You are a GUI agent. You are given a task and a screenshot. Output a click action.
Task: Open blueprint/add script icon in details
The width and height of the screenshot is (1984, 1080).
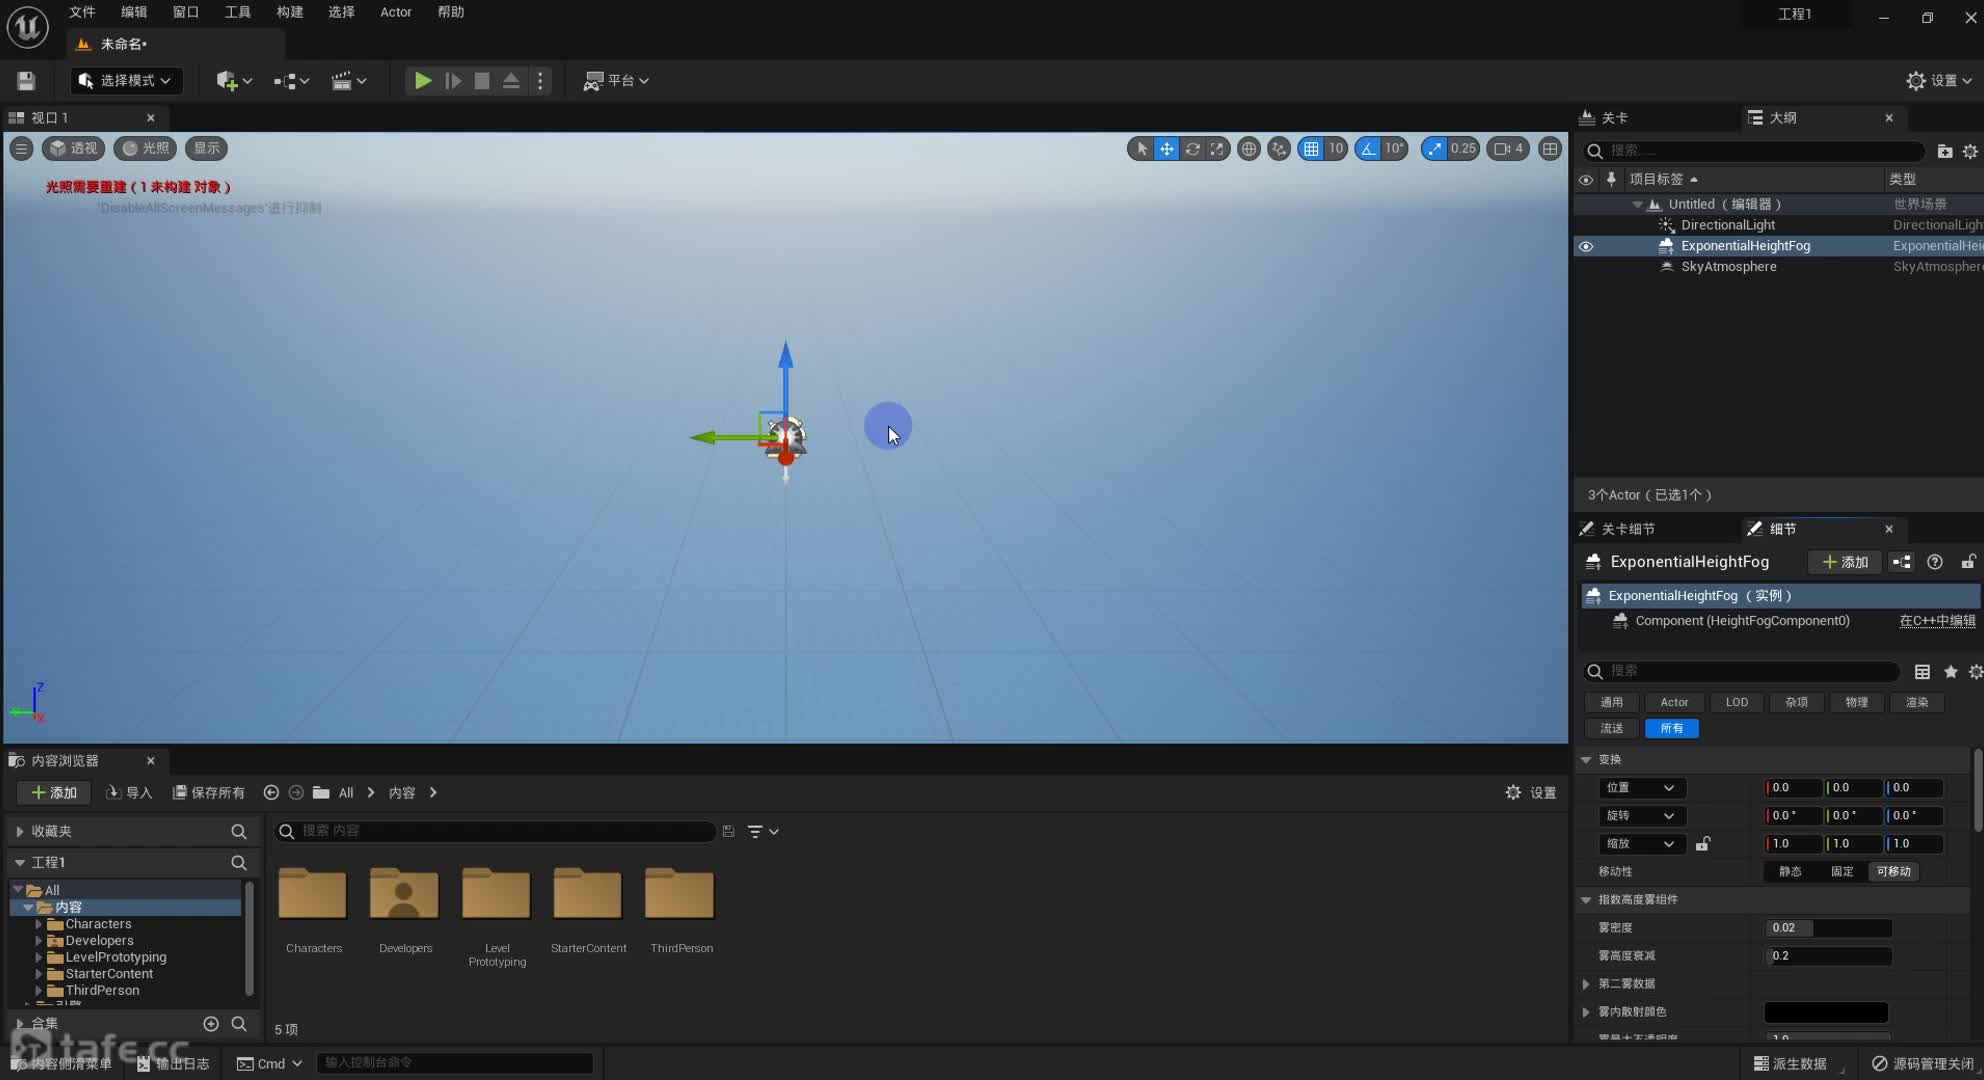(1902, 562)
